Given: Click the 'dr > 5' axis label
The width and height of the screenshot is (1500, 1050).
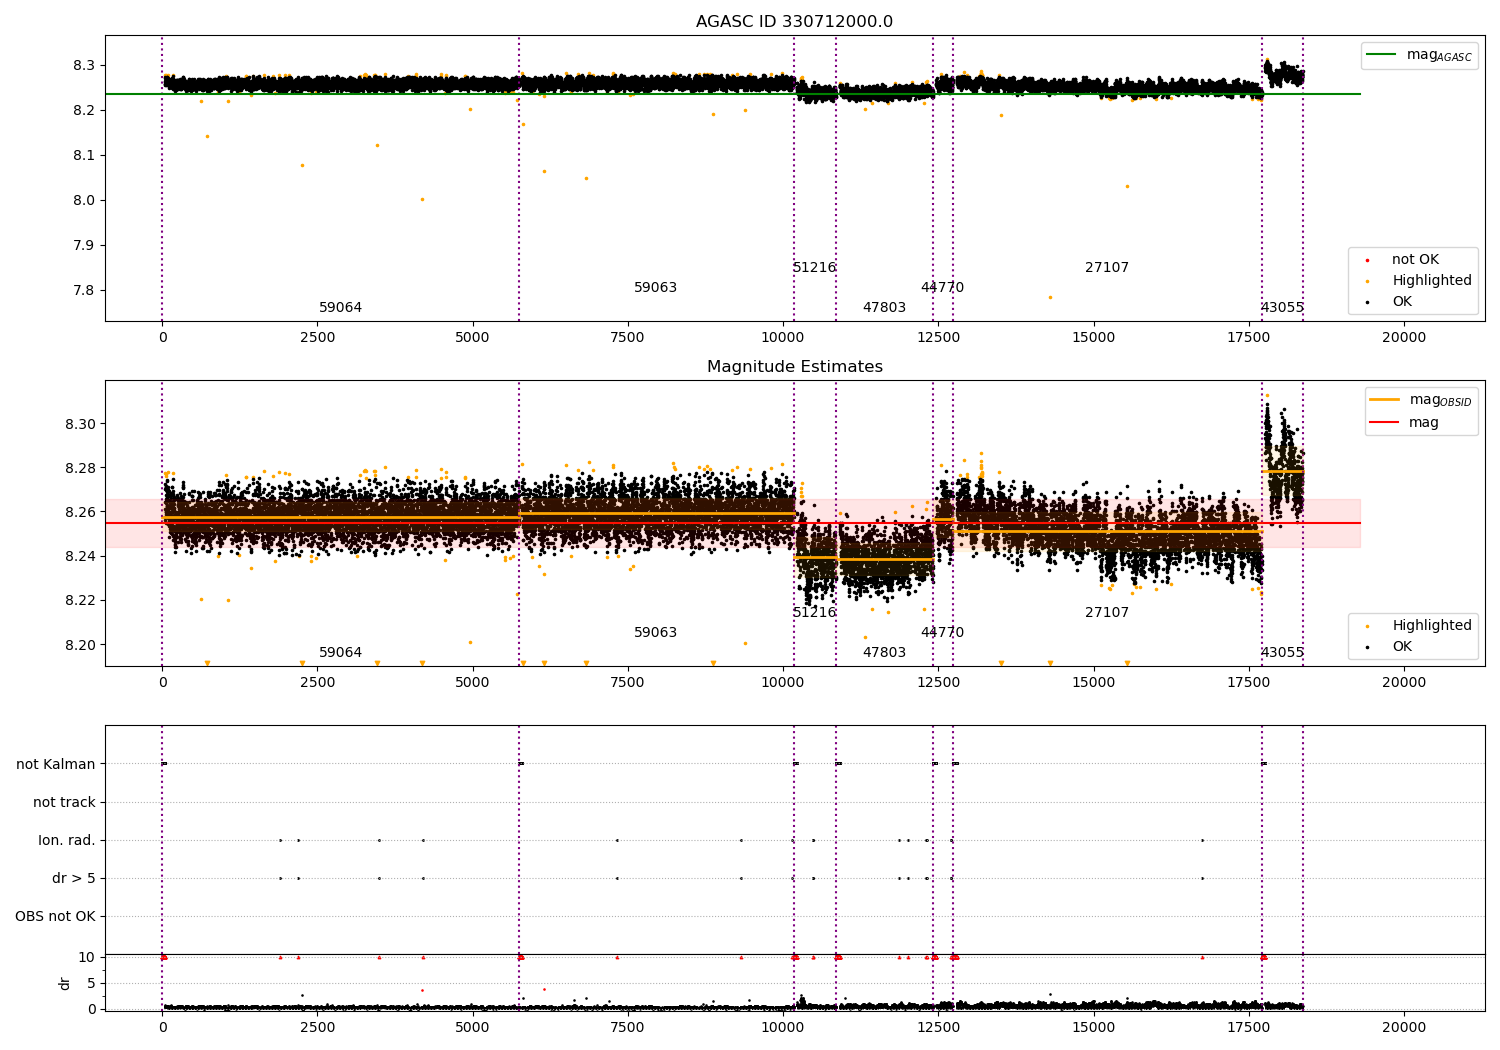Looking at the screenshot, I should (x=74, y=879).
